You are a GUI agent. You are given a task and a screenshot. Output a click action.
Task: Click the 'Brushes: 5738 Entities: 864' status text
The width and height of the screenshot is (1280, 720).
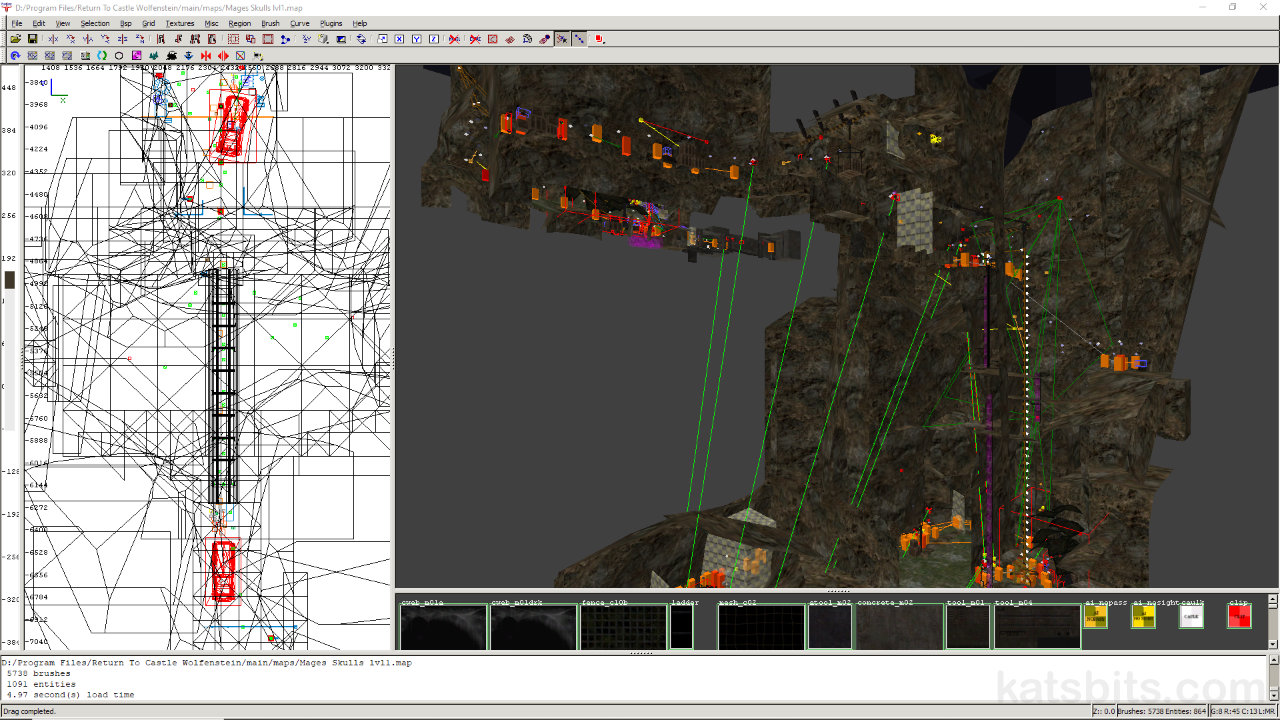(x=1161, y=711)
